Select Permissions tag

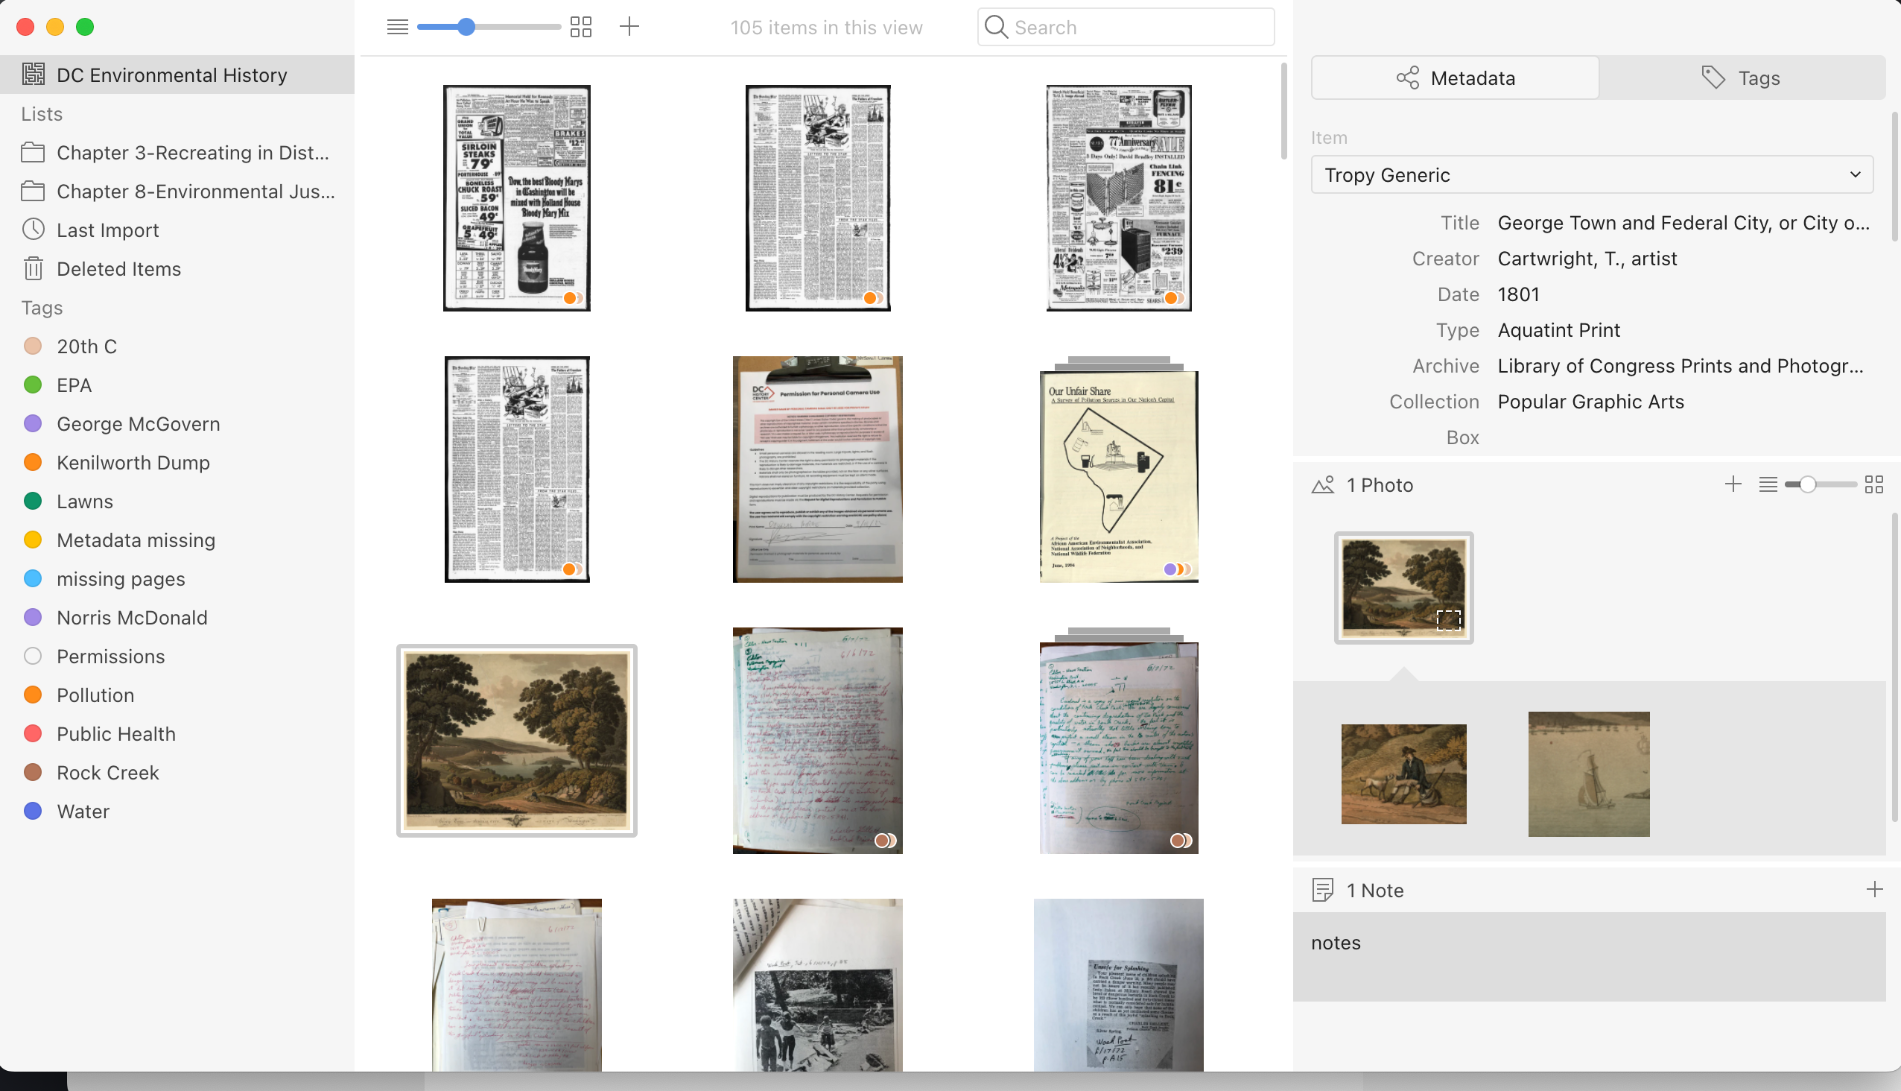point(177,657)
